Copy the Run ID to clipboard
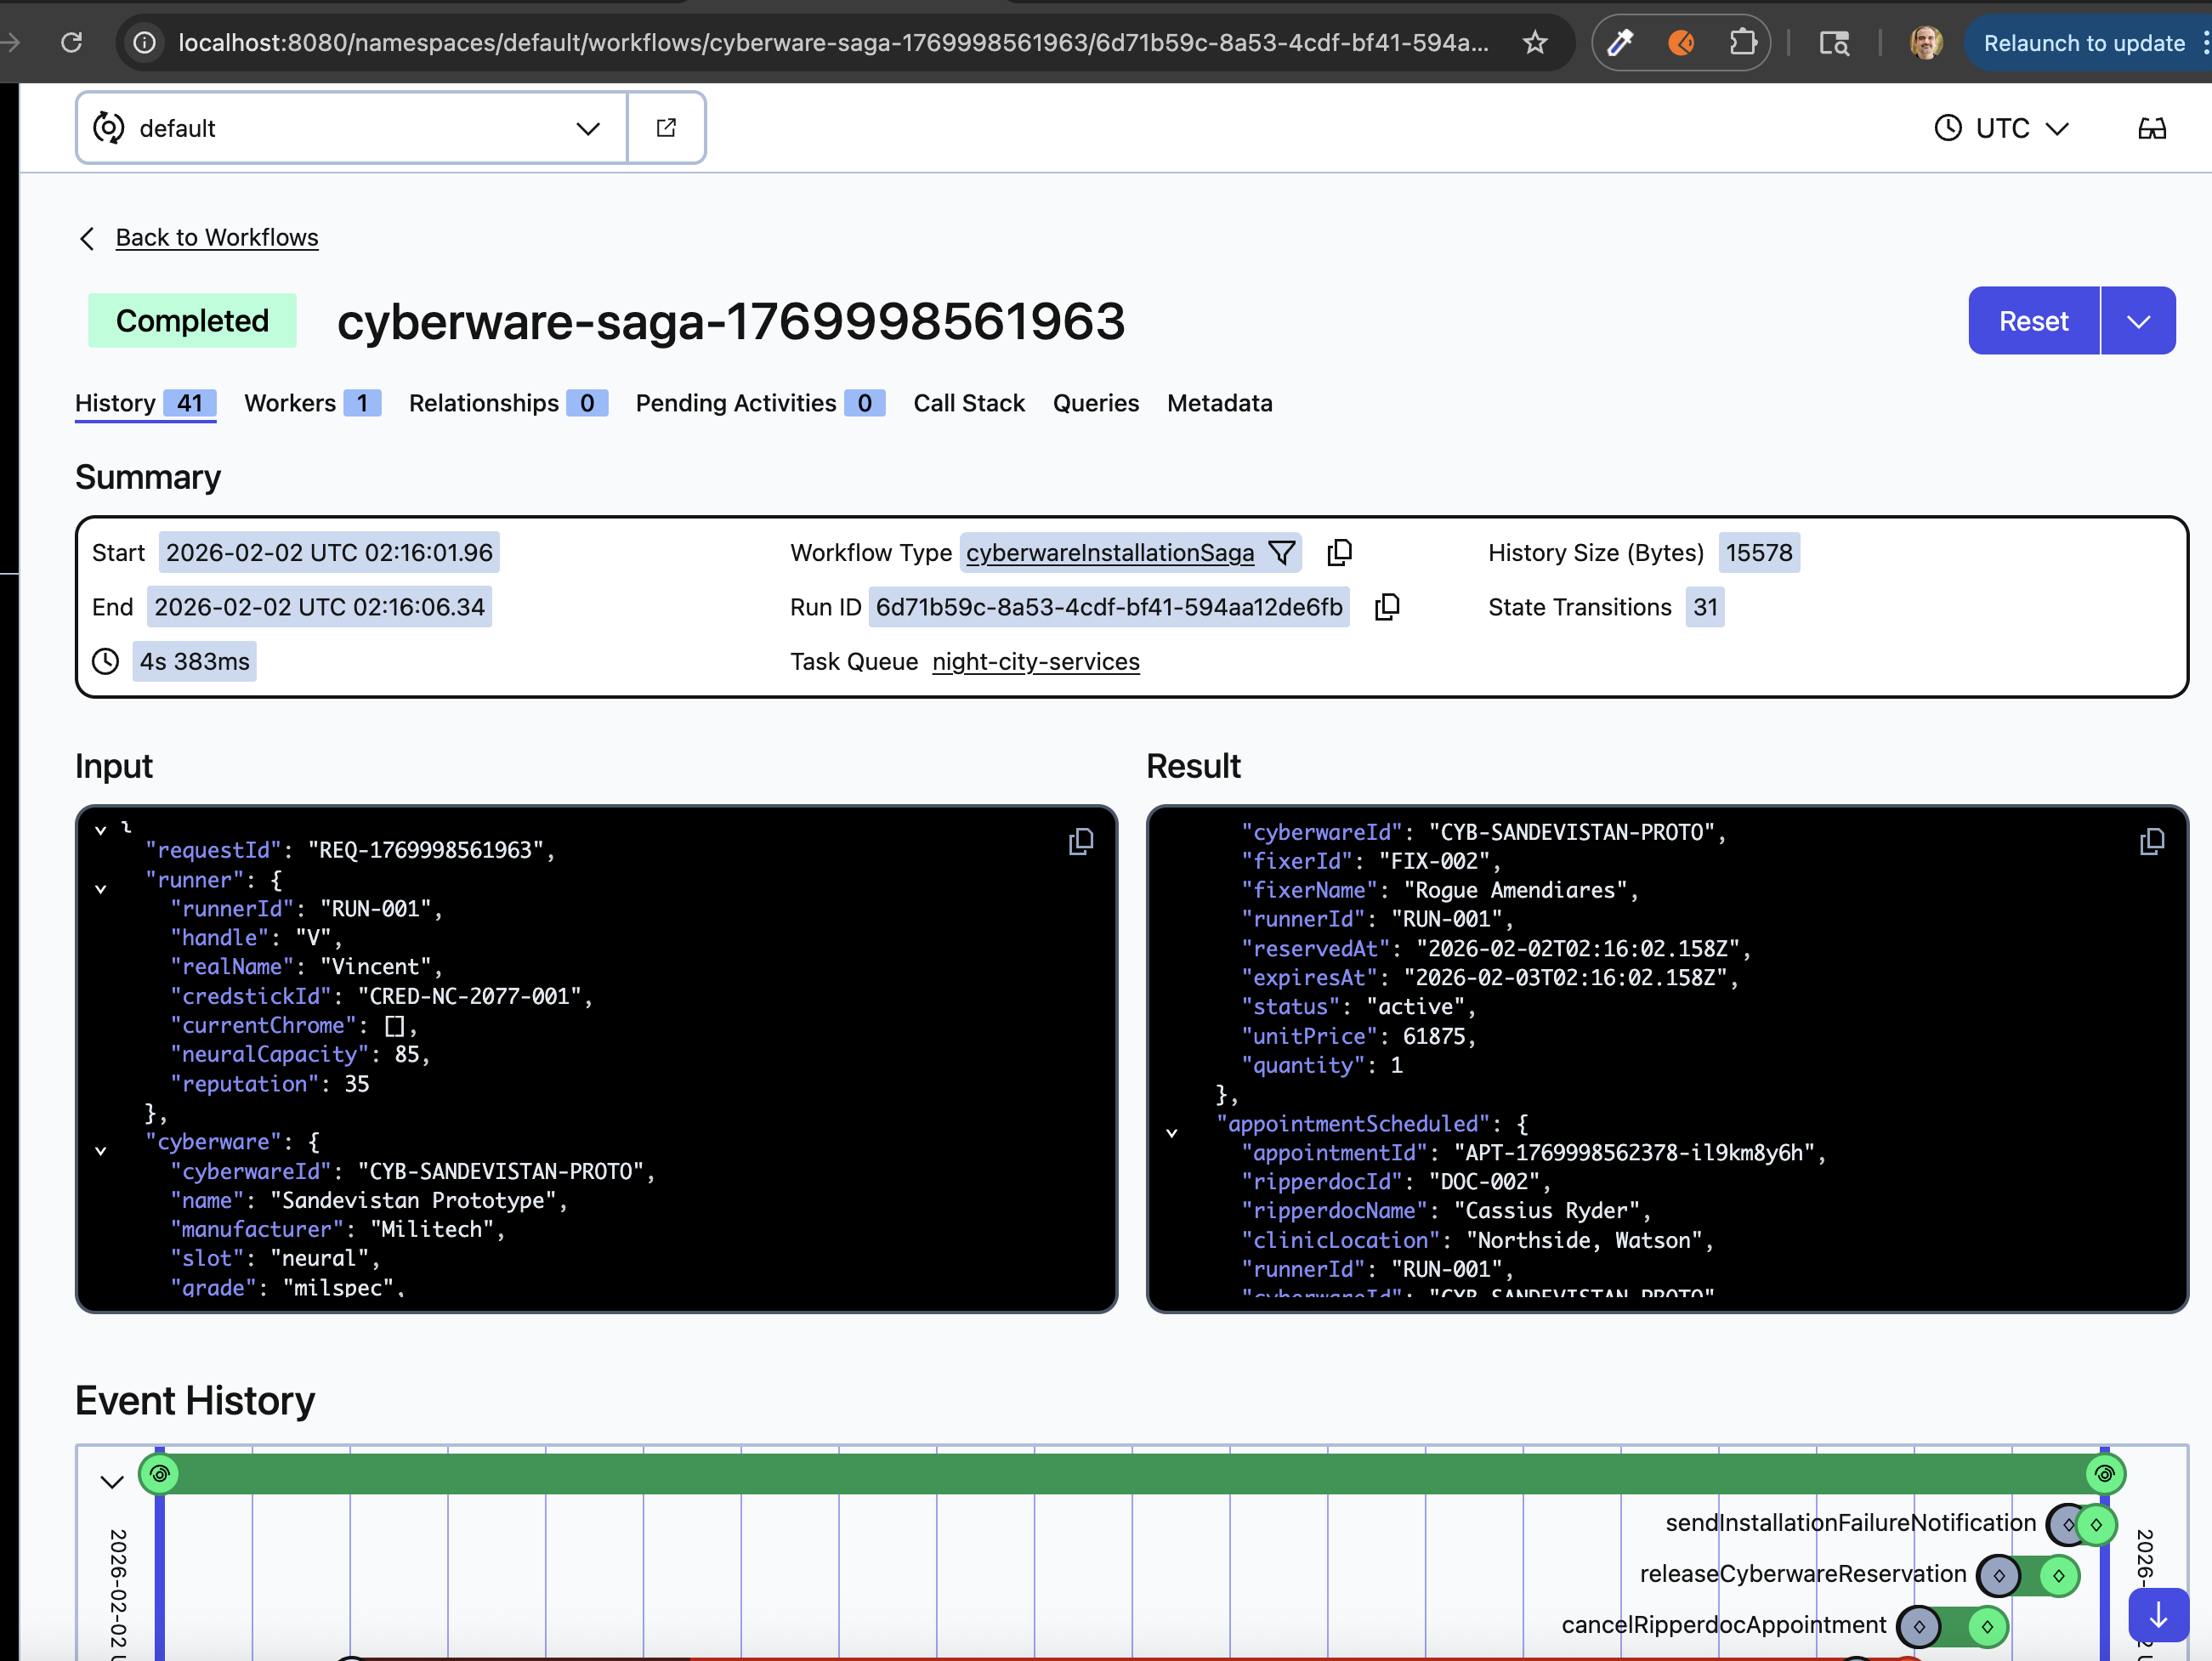 [1388, 606]
